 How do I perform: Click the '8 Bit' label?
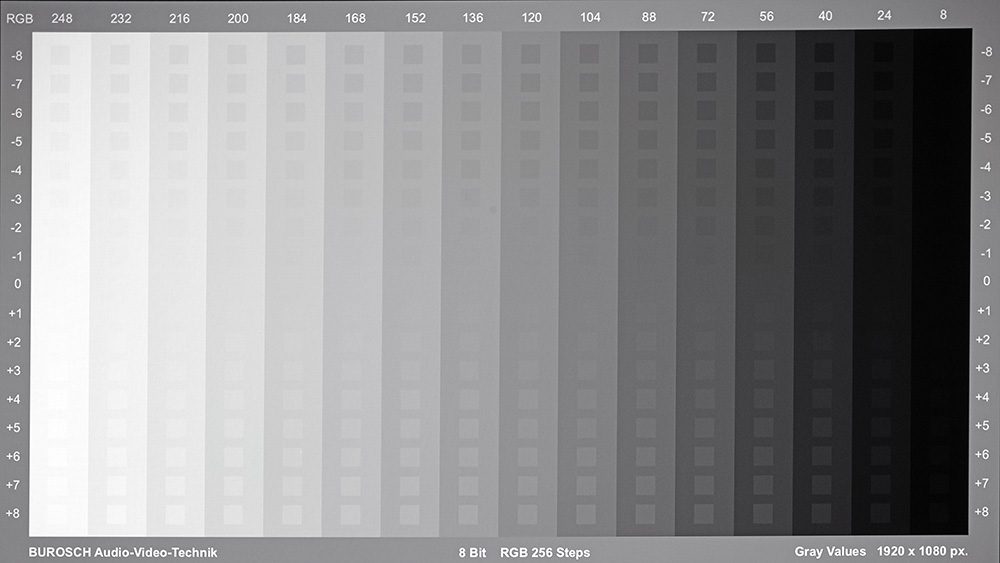[472, 553]
